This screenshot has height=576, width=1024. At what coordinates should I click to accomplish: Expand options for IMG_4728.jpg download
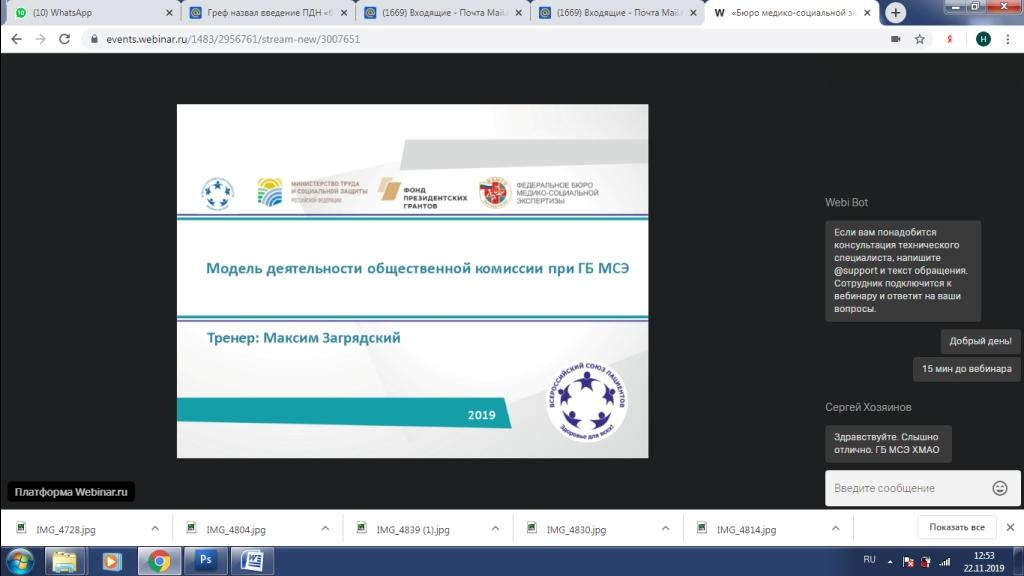tap(155, 528)
